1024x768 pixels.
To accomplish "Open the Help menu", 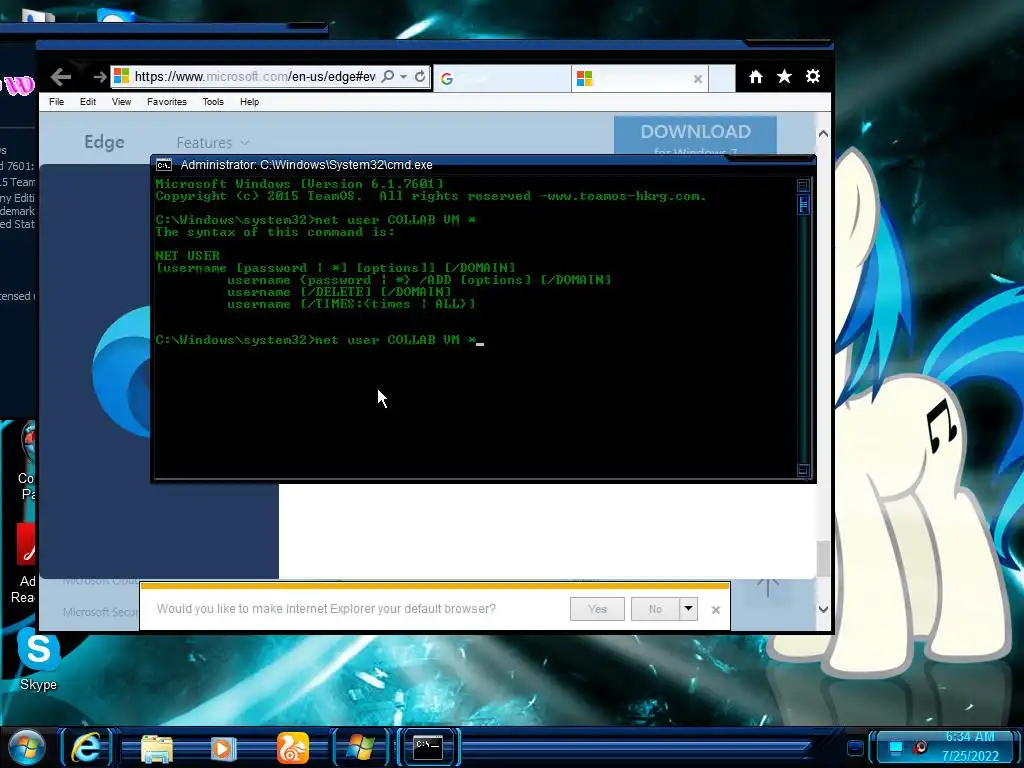I will coord(249,102).
